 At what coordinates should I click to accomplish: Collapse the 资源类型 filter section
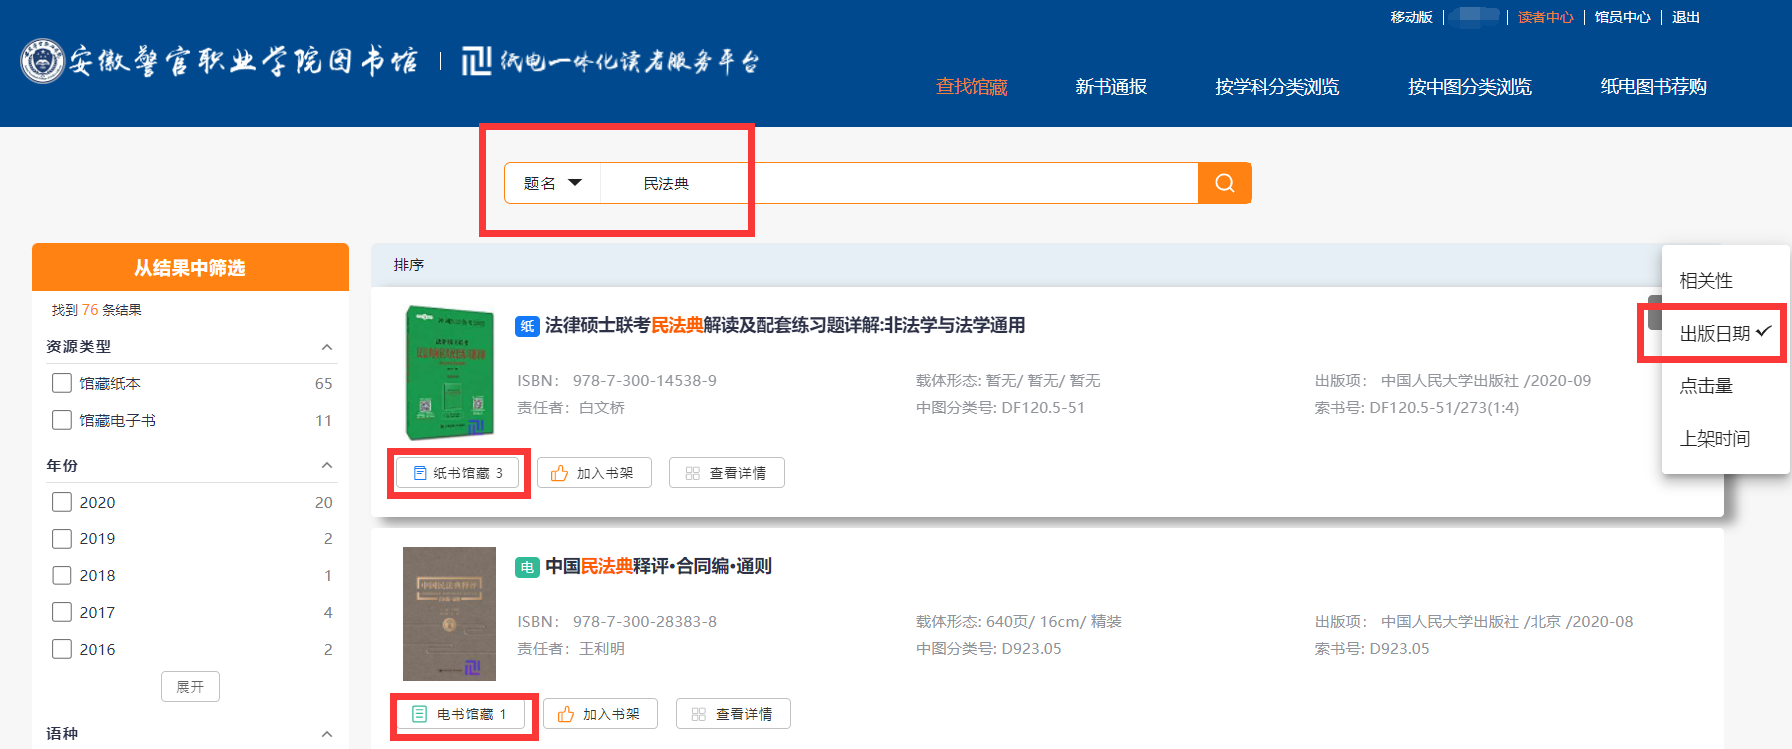[x=326, y=347]
